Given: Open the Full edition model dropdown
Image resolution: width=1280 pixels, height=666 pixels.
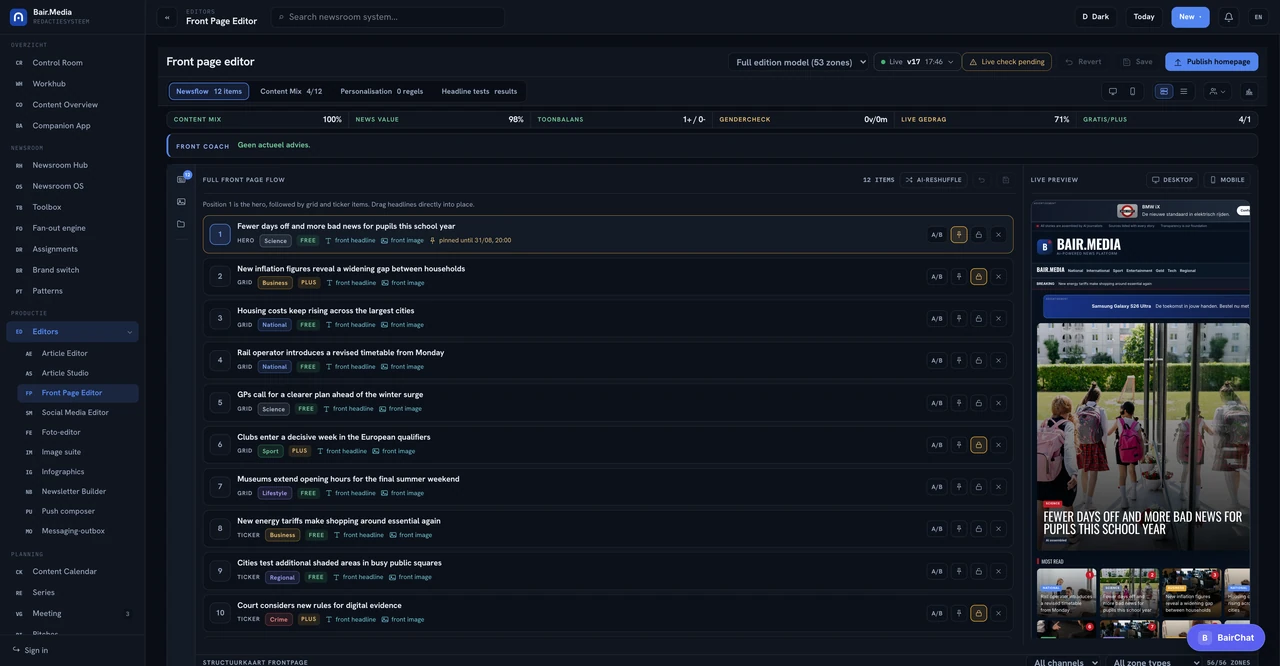Looking at the screenshot, I should point(801,62).
